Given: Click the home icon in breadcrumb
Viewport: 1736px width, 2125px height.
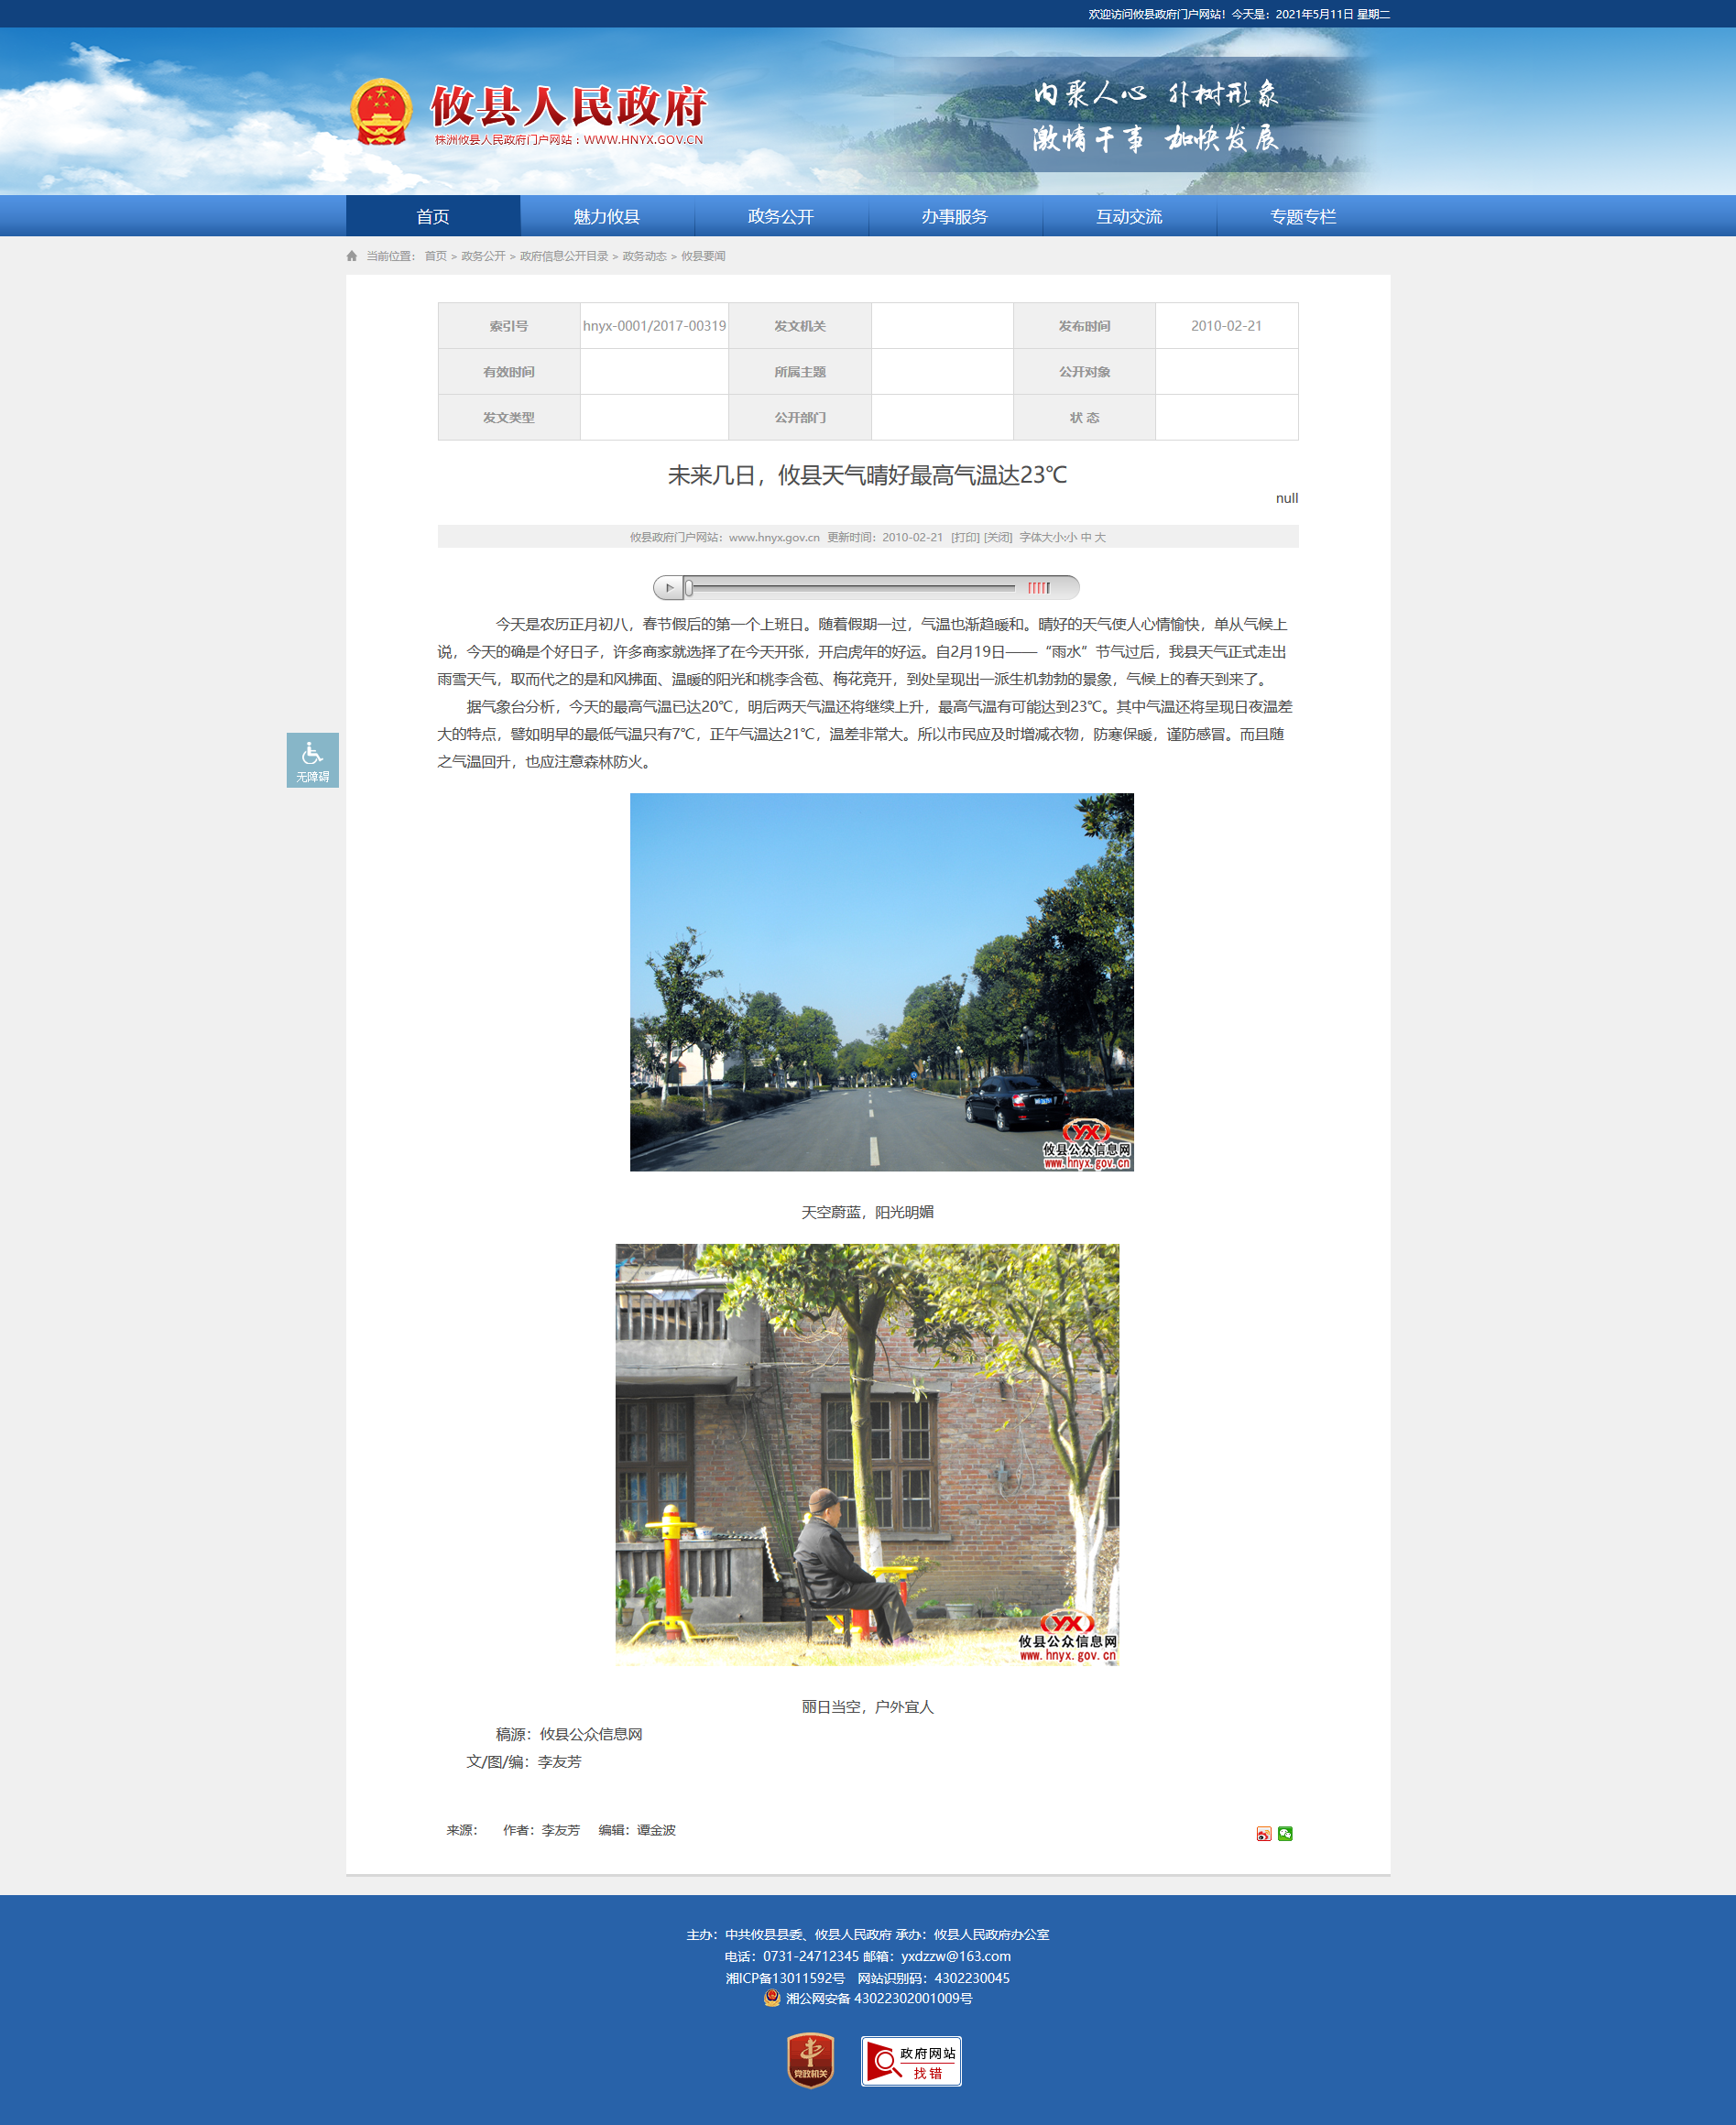Looking at the screenshot, I should tap(352, 256).
